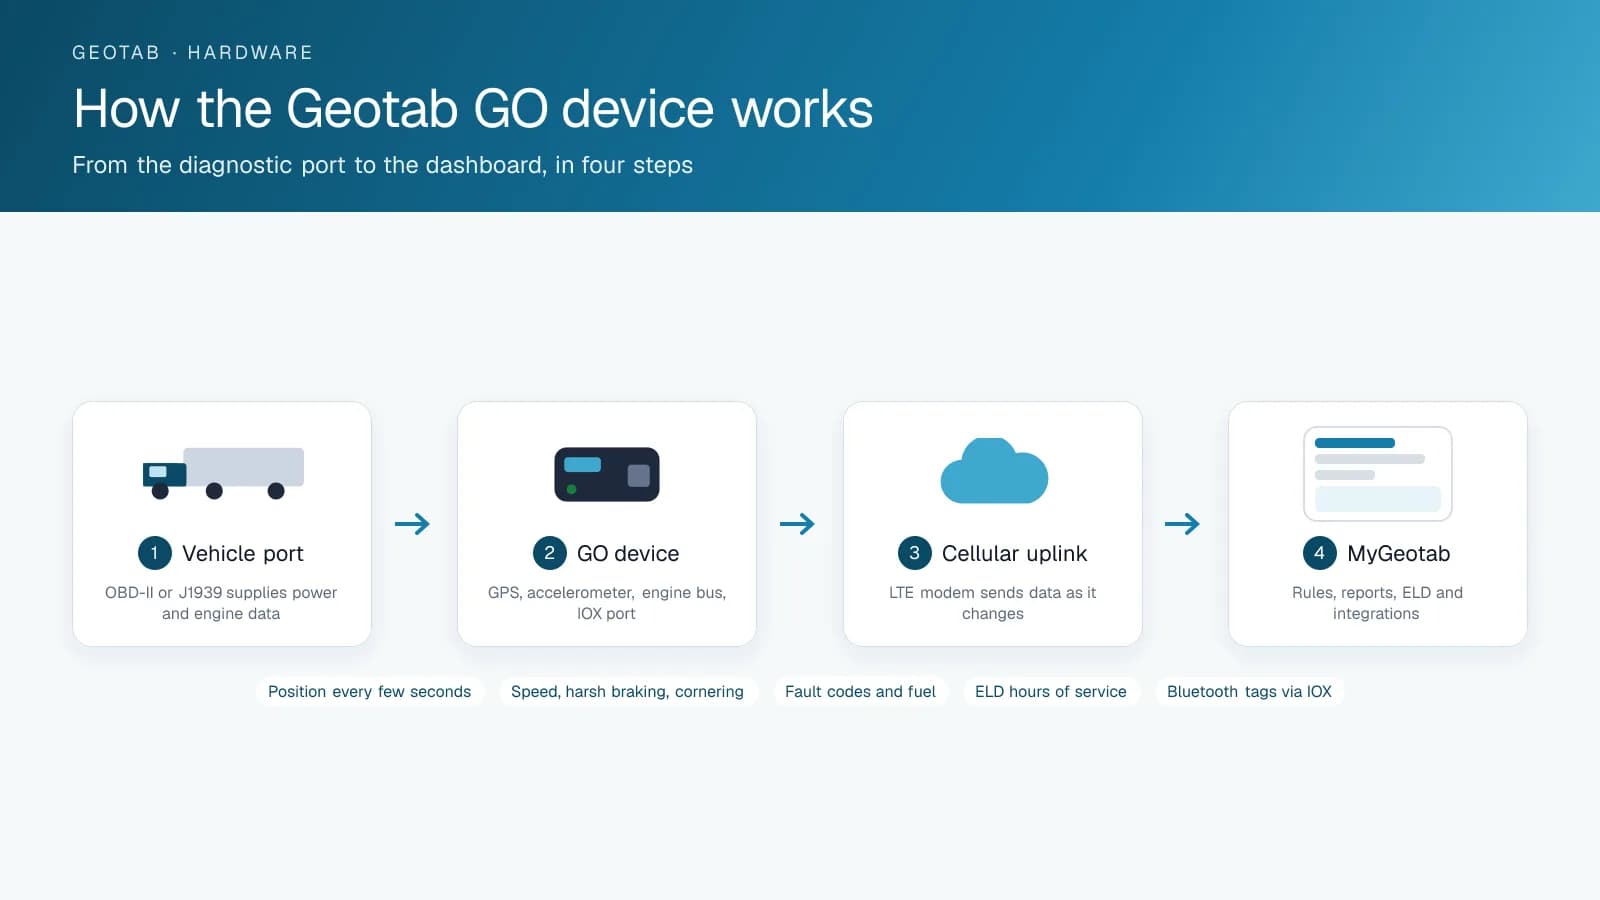
Task: Click arrow between Vehicle port and GO device
Action: click(412, 524)
